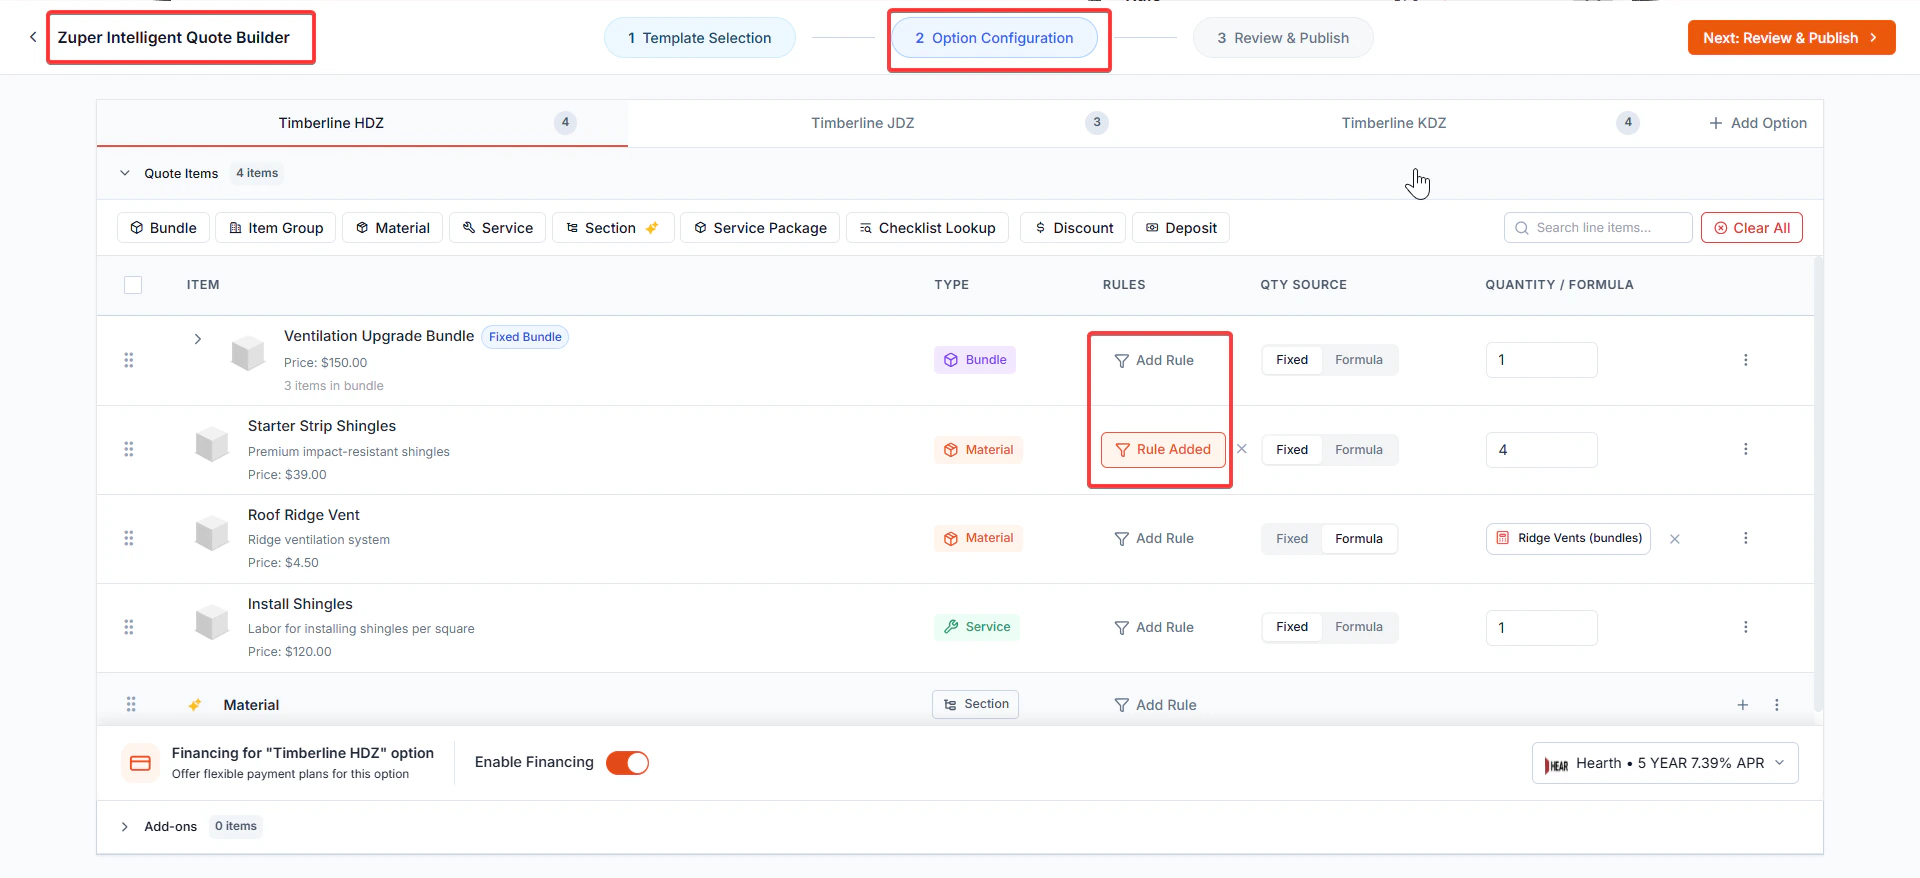Select Formula for Roof Ridge Vent
Image resolution: width=1920 pixels, height=878 pixels.
pos(1359,539)
